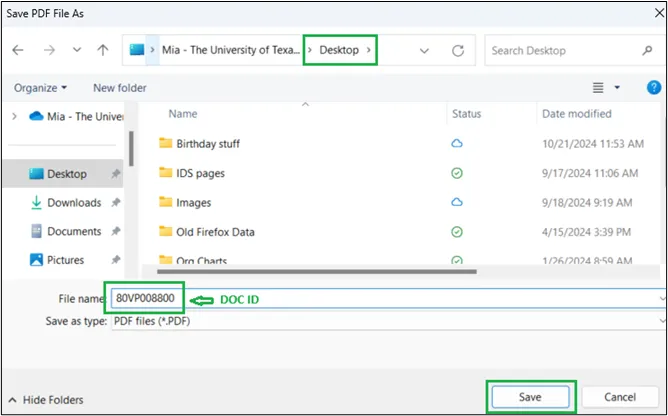Select Downloads in the navigation pane
Image resolution: width=668 pixels, height=416 pixels.
click(73, 203)
